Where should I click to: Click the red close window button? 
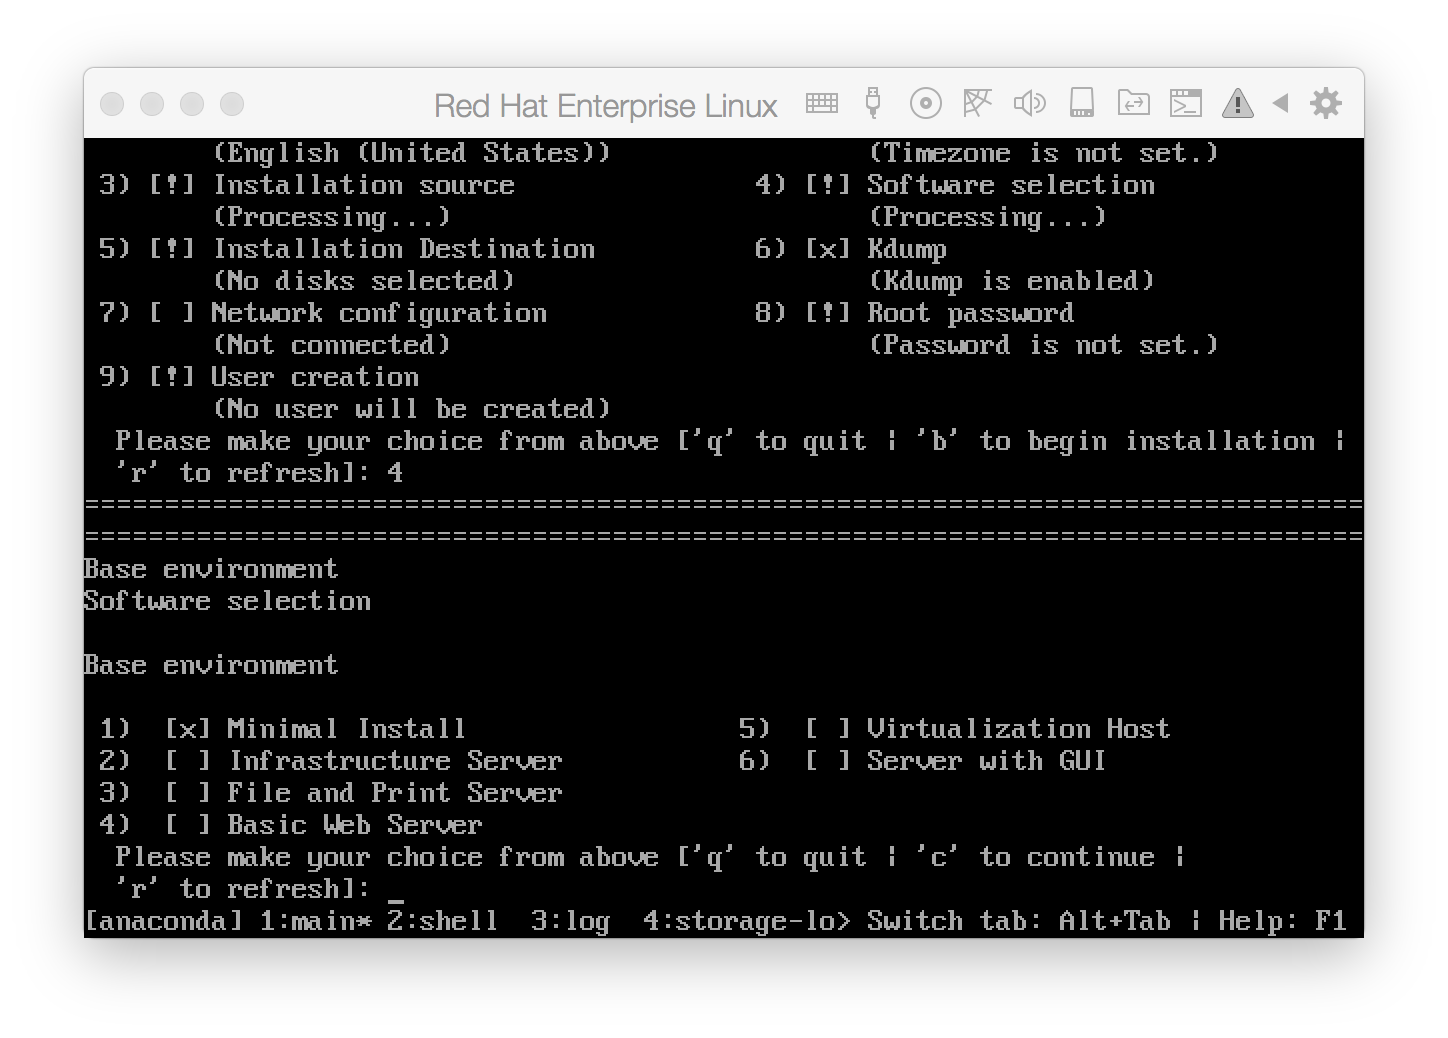pos(112,104)
